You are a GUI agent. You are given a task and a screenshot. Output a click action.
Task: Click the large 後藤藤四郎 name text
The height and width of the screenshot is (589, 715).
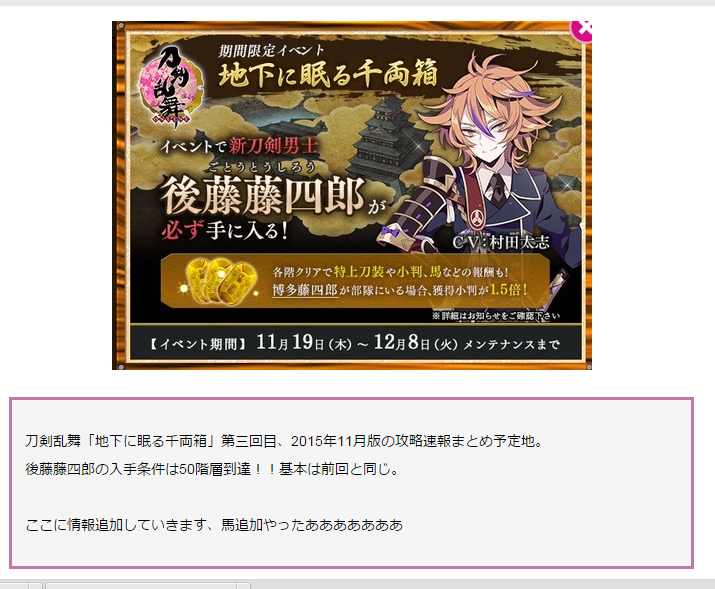pyautogui.click(x=262, y=196)
